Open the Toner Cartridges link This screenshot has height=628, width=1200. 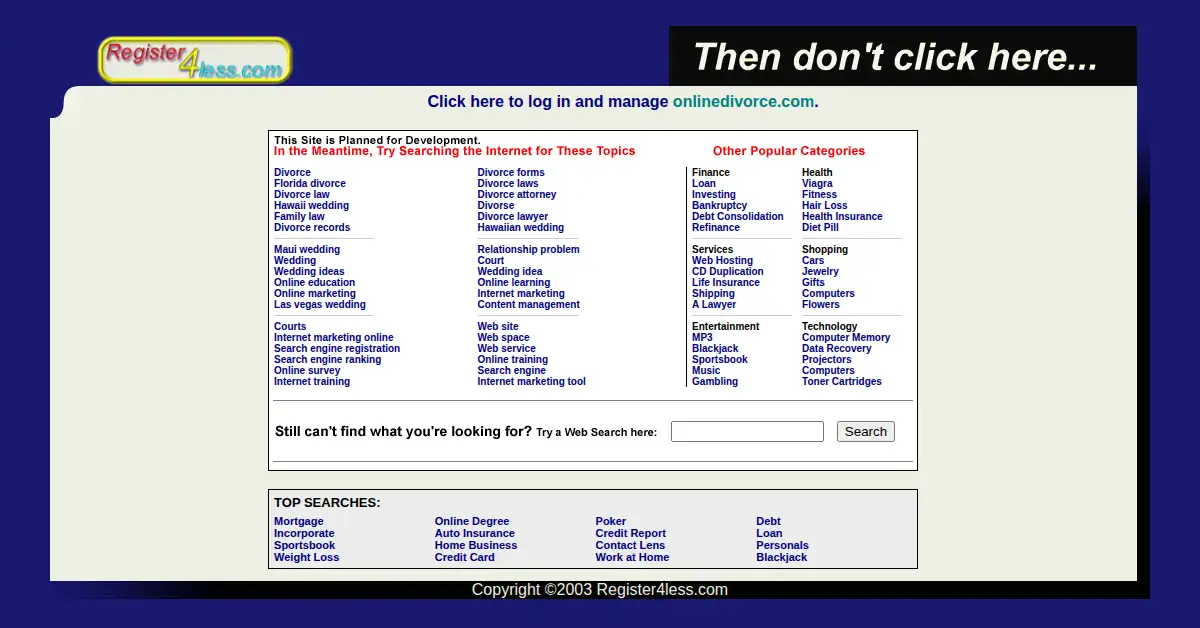point(842,382)
